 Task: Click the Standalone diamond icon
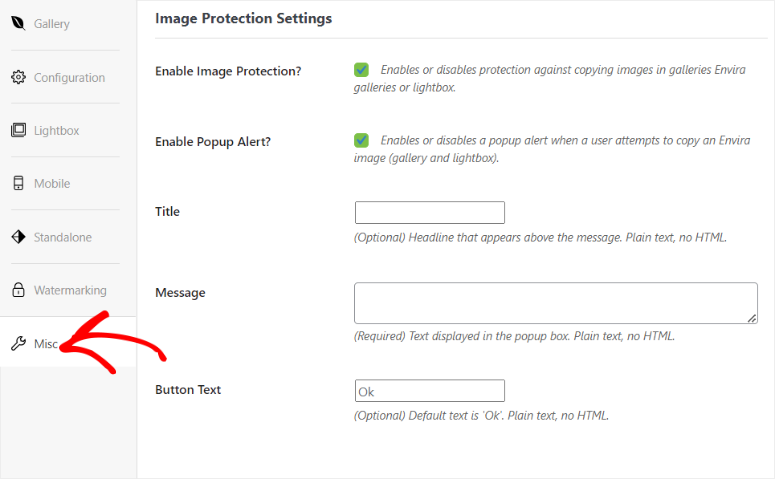click(18, 237)
